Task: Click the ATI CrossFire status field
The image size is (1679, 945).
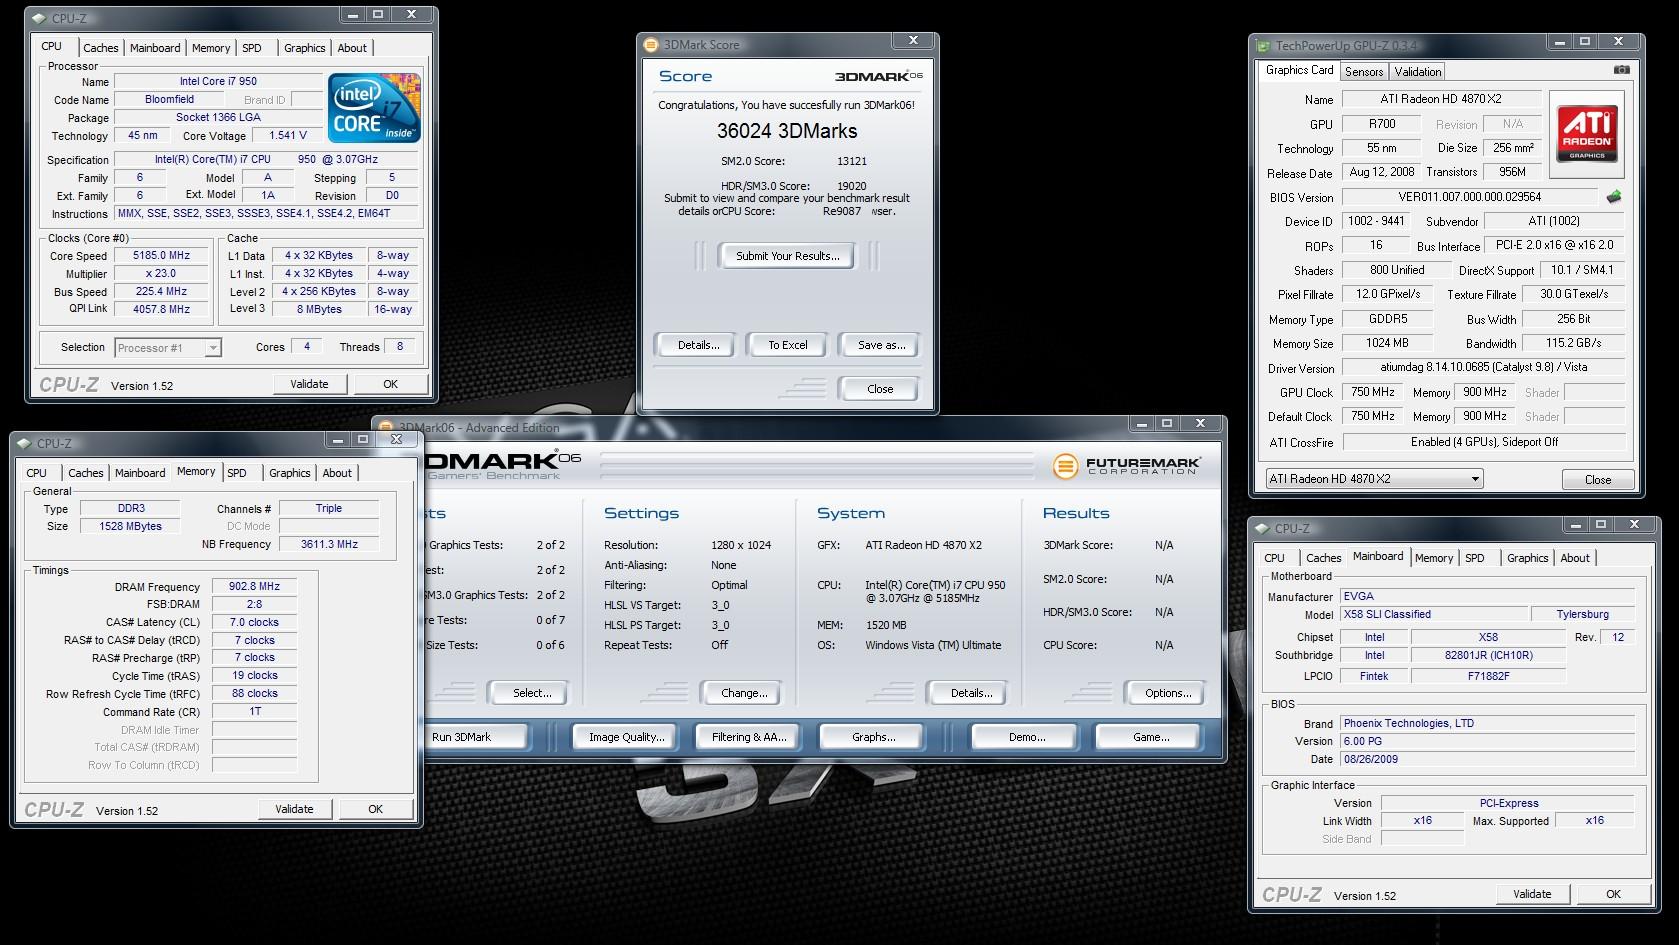Action: (x=1484, y=442)
